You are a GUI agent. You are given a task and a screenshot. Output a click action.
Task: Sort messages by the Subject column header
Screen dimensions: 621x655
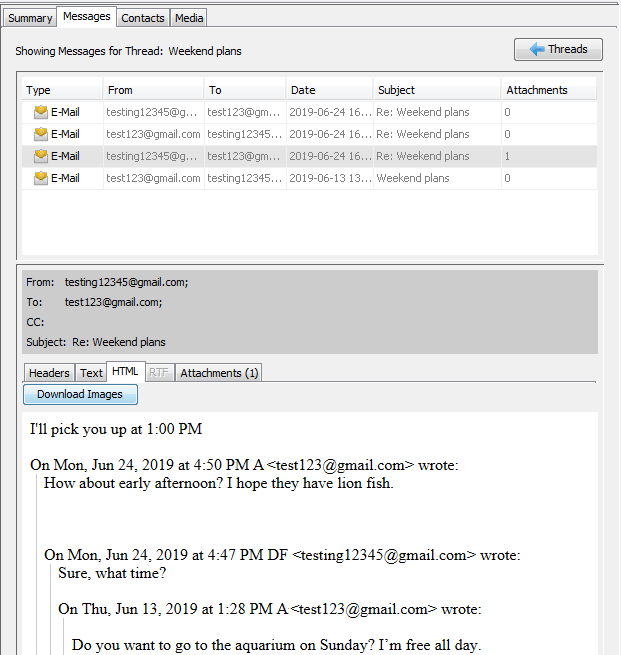[x=437, y=90]
